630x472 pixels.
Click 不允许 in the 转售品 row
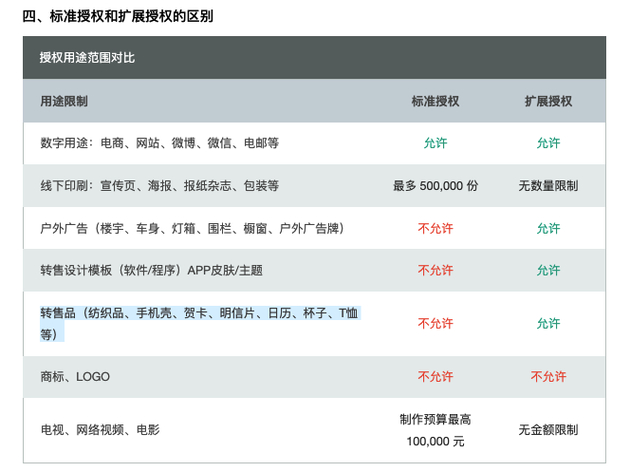tap(435, 323)
